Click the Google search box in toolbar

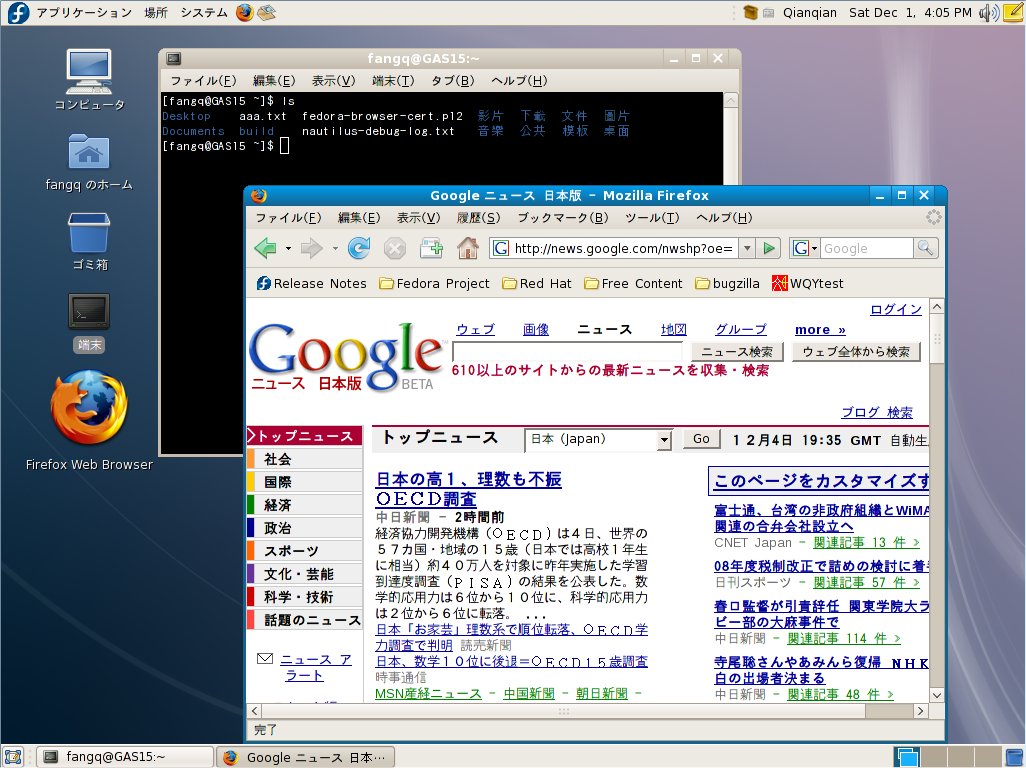(866, 249)
